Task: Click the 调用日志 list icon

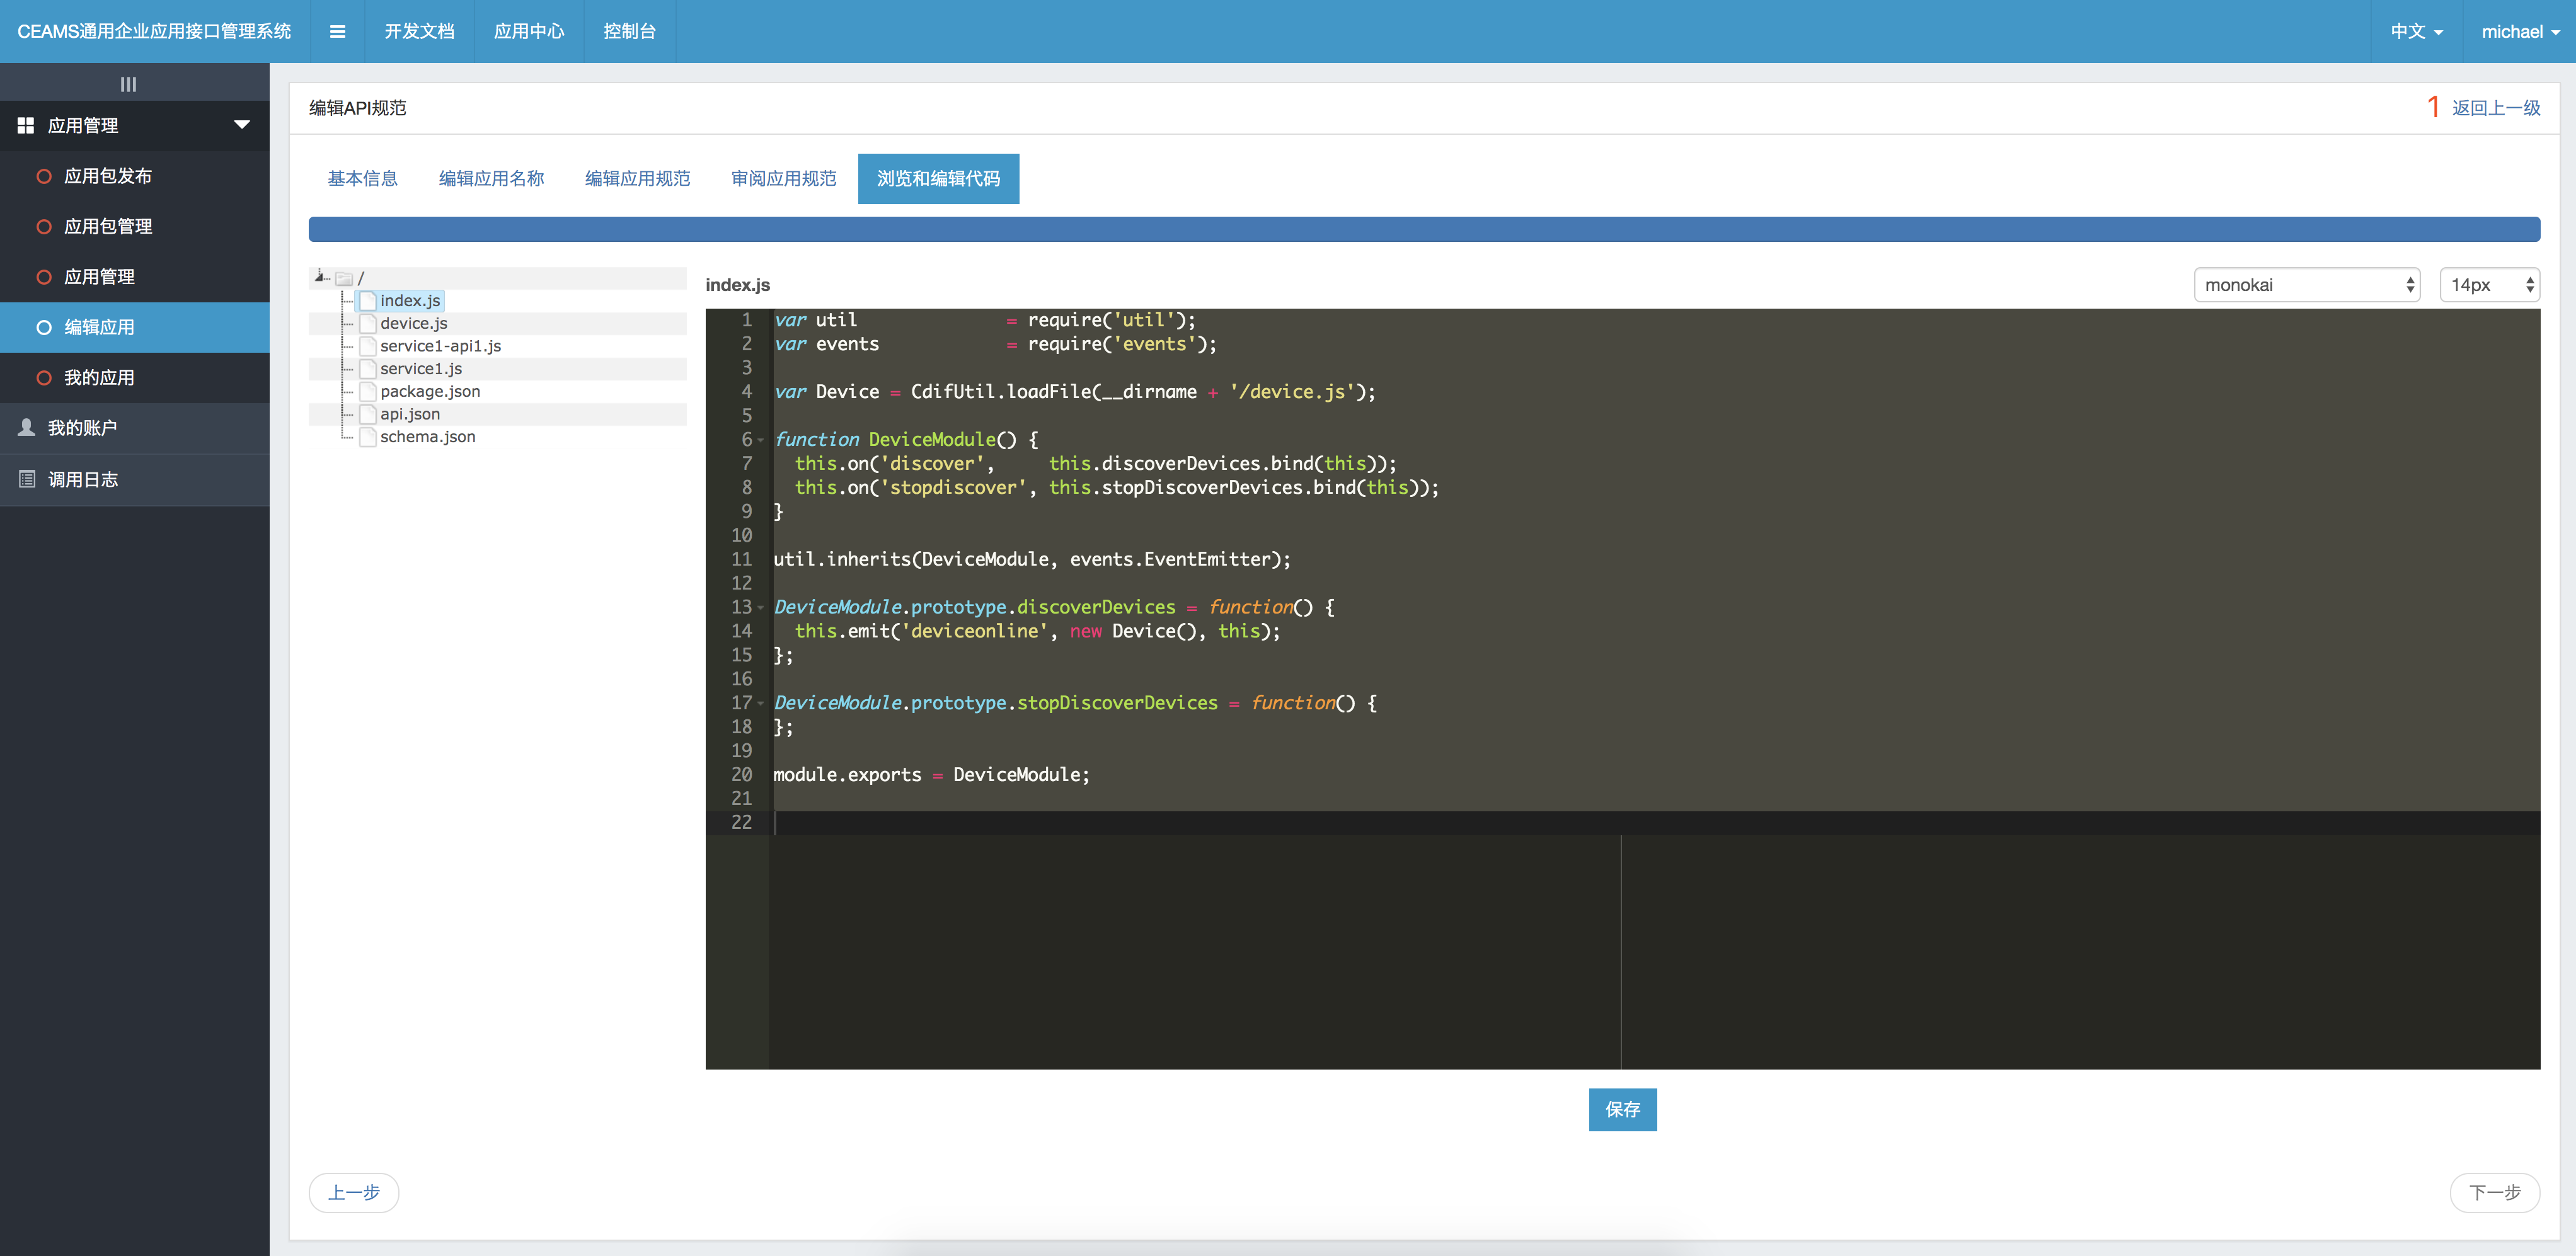Action: (x=27, y=479)
